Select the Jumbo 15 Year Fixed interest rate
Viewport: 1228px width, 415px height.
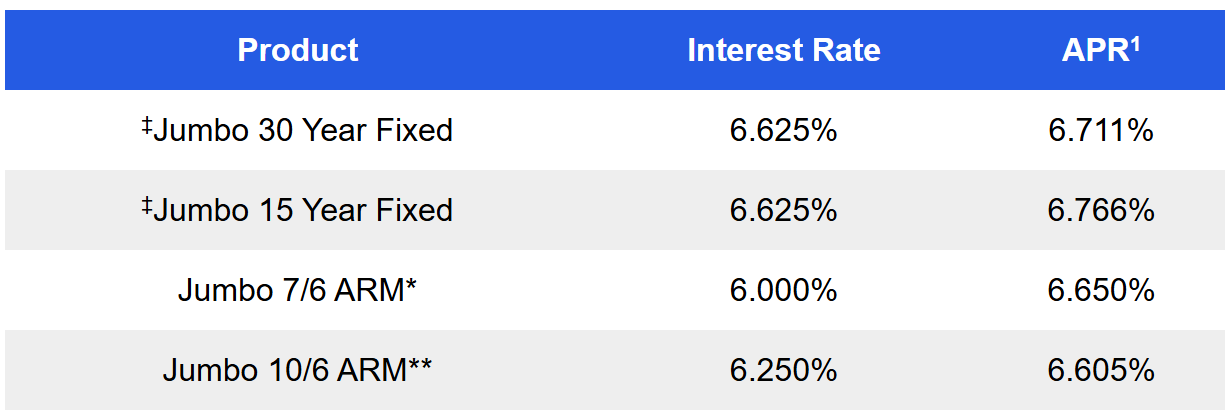[x=784, y=210]
